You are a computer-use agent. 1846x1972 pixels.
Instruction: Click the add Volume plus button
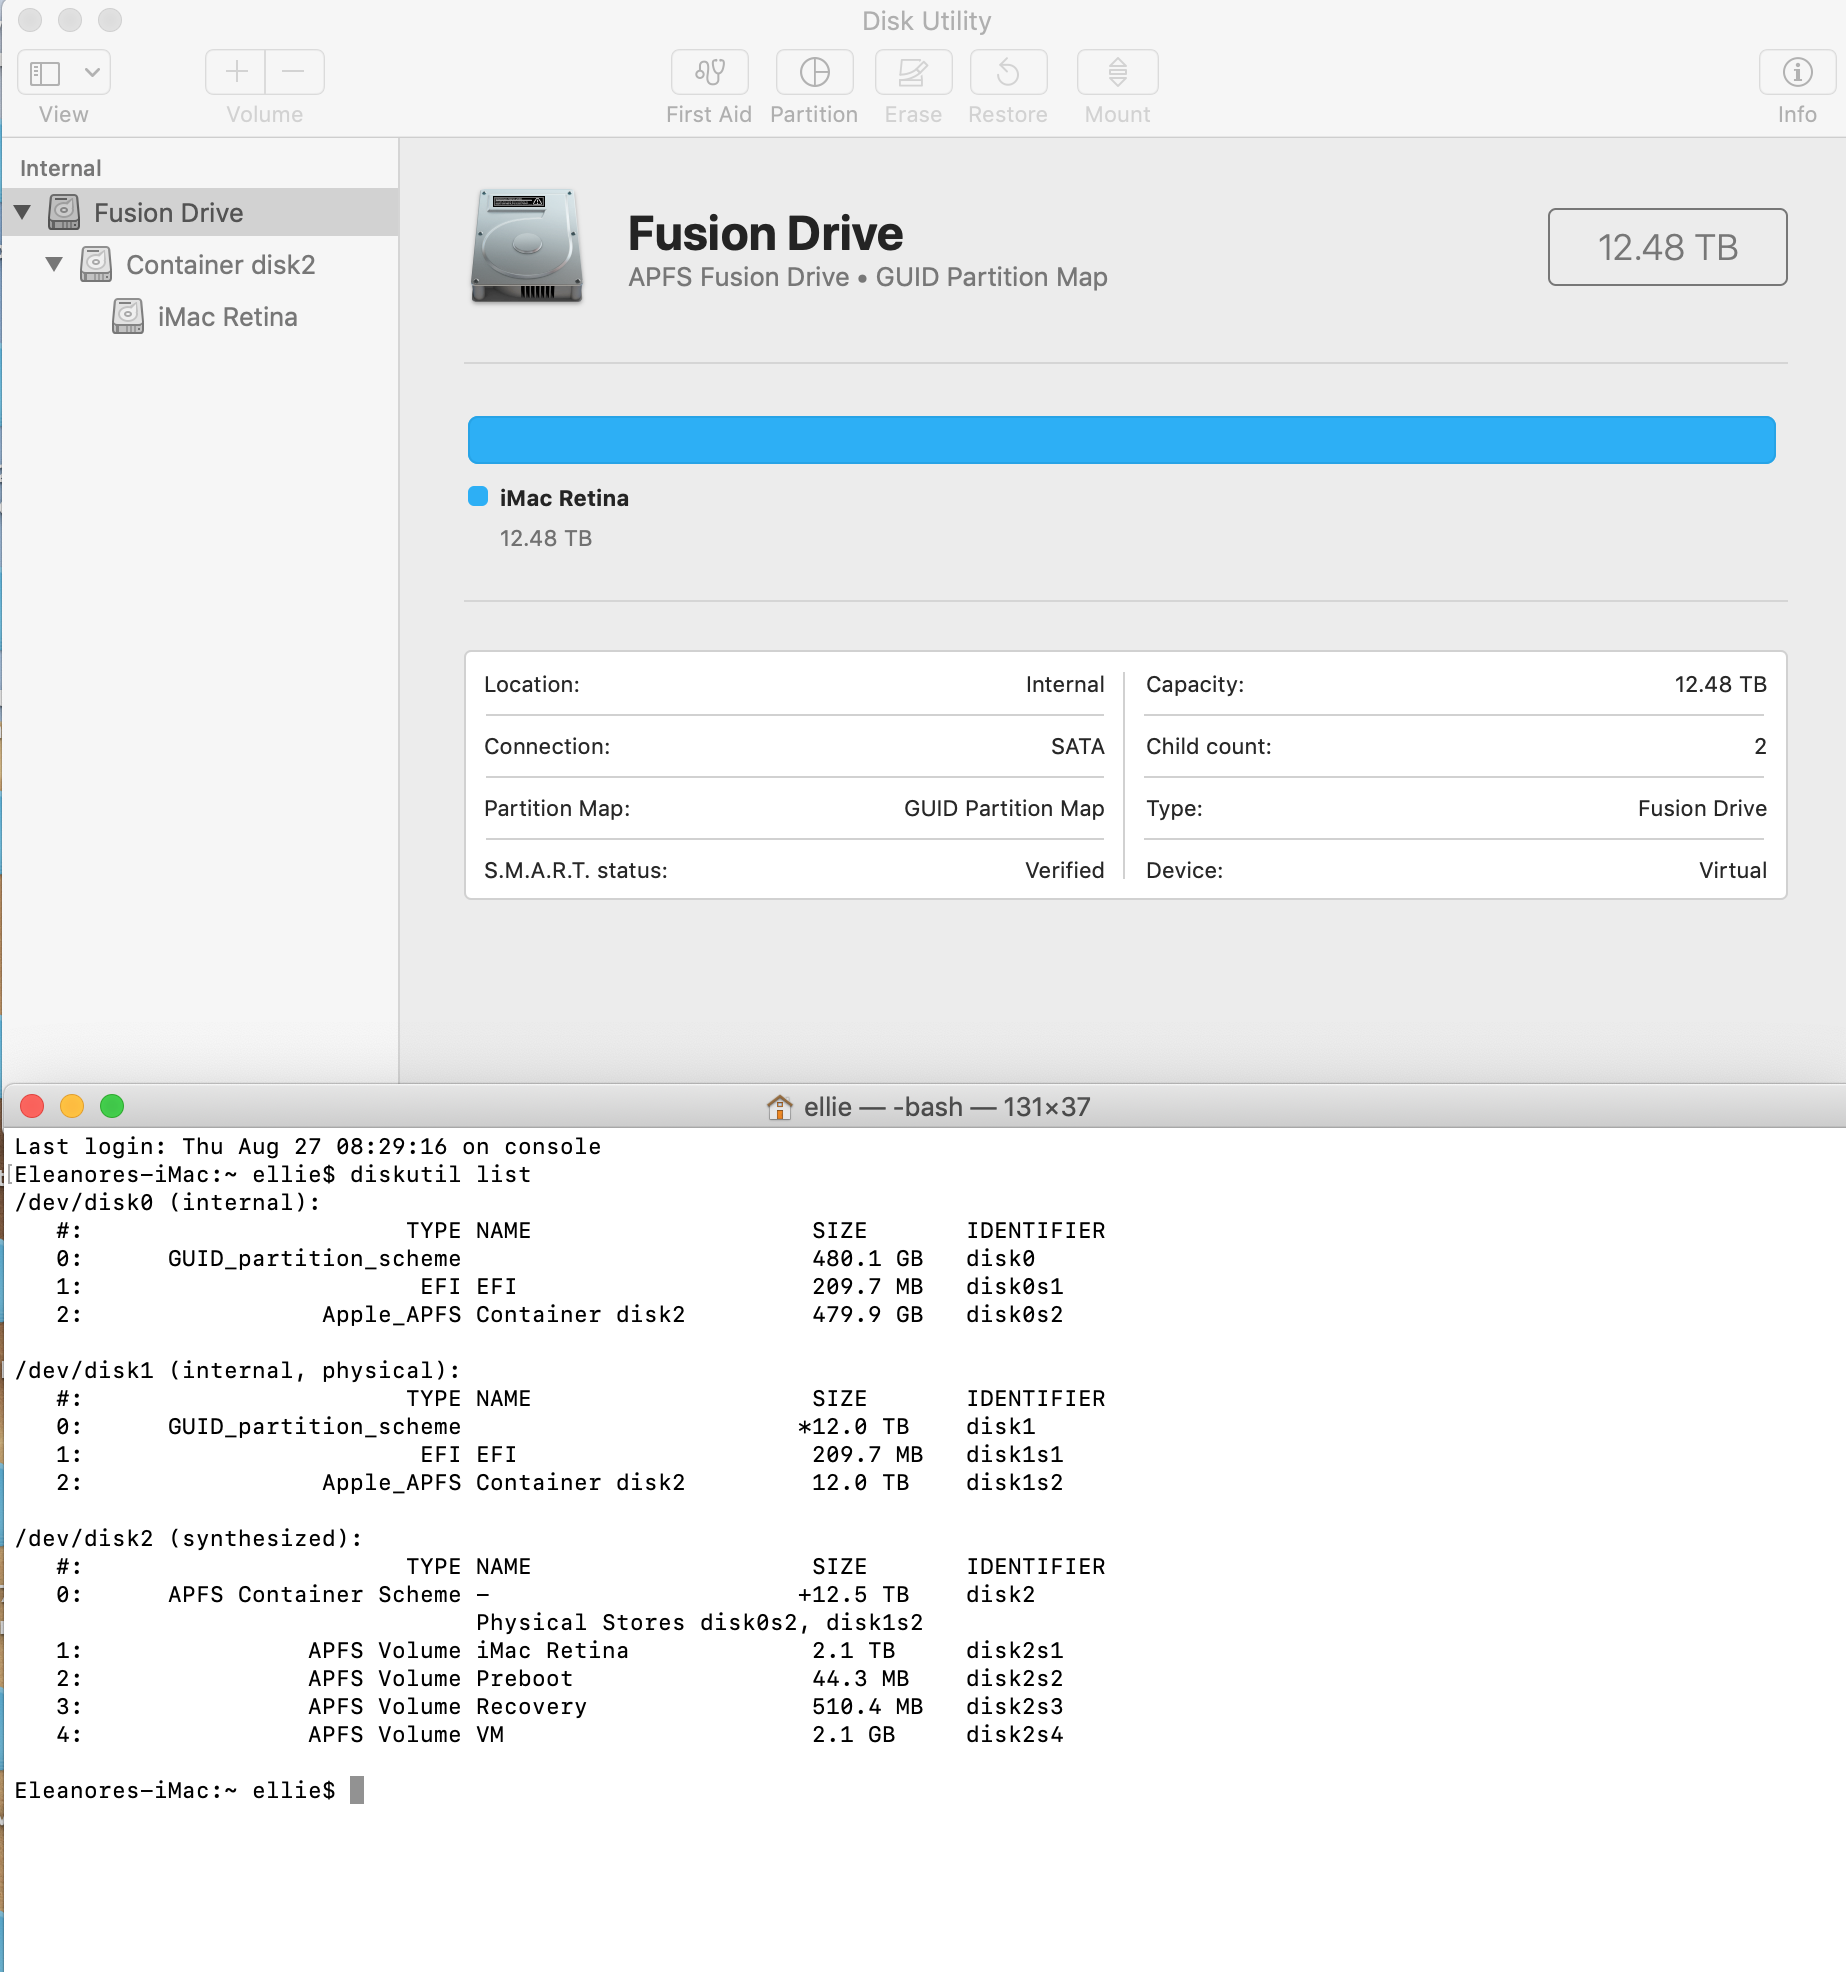coord(236,72)
